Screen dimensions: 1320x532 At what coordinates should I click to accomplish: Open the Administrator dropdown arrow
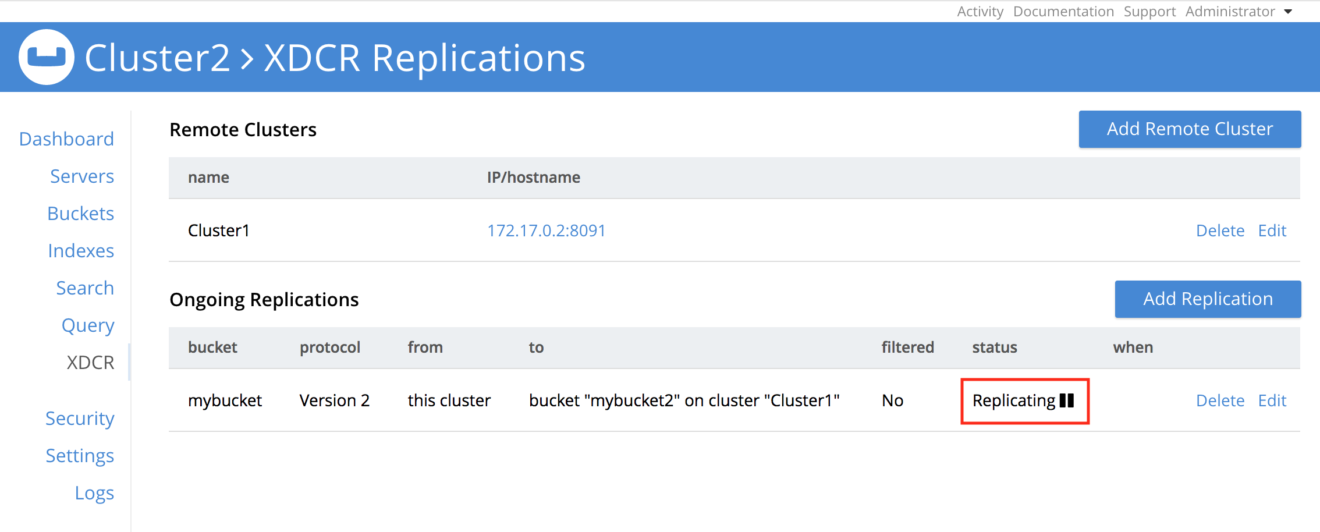[1288, 12]
